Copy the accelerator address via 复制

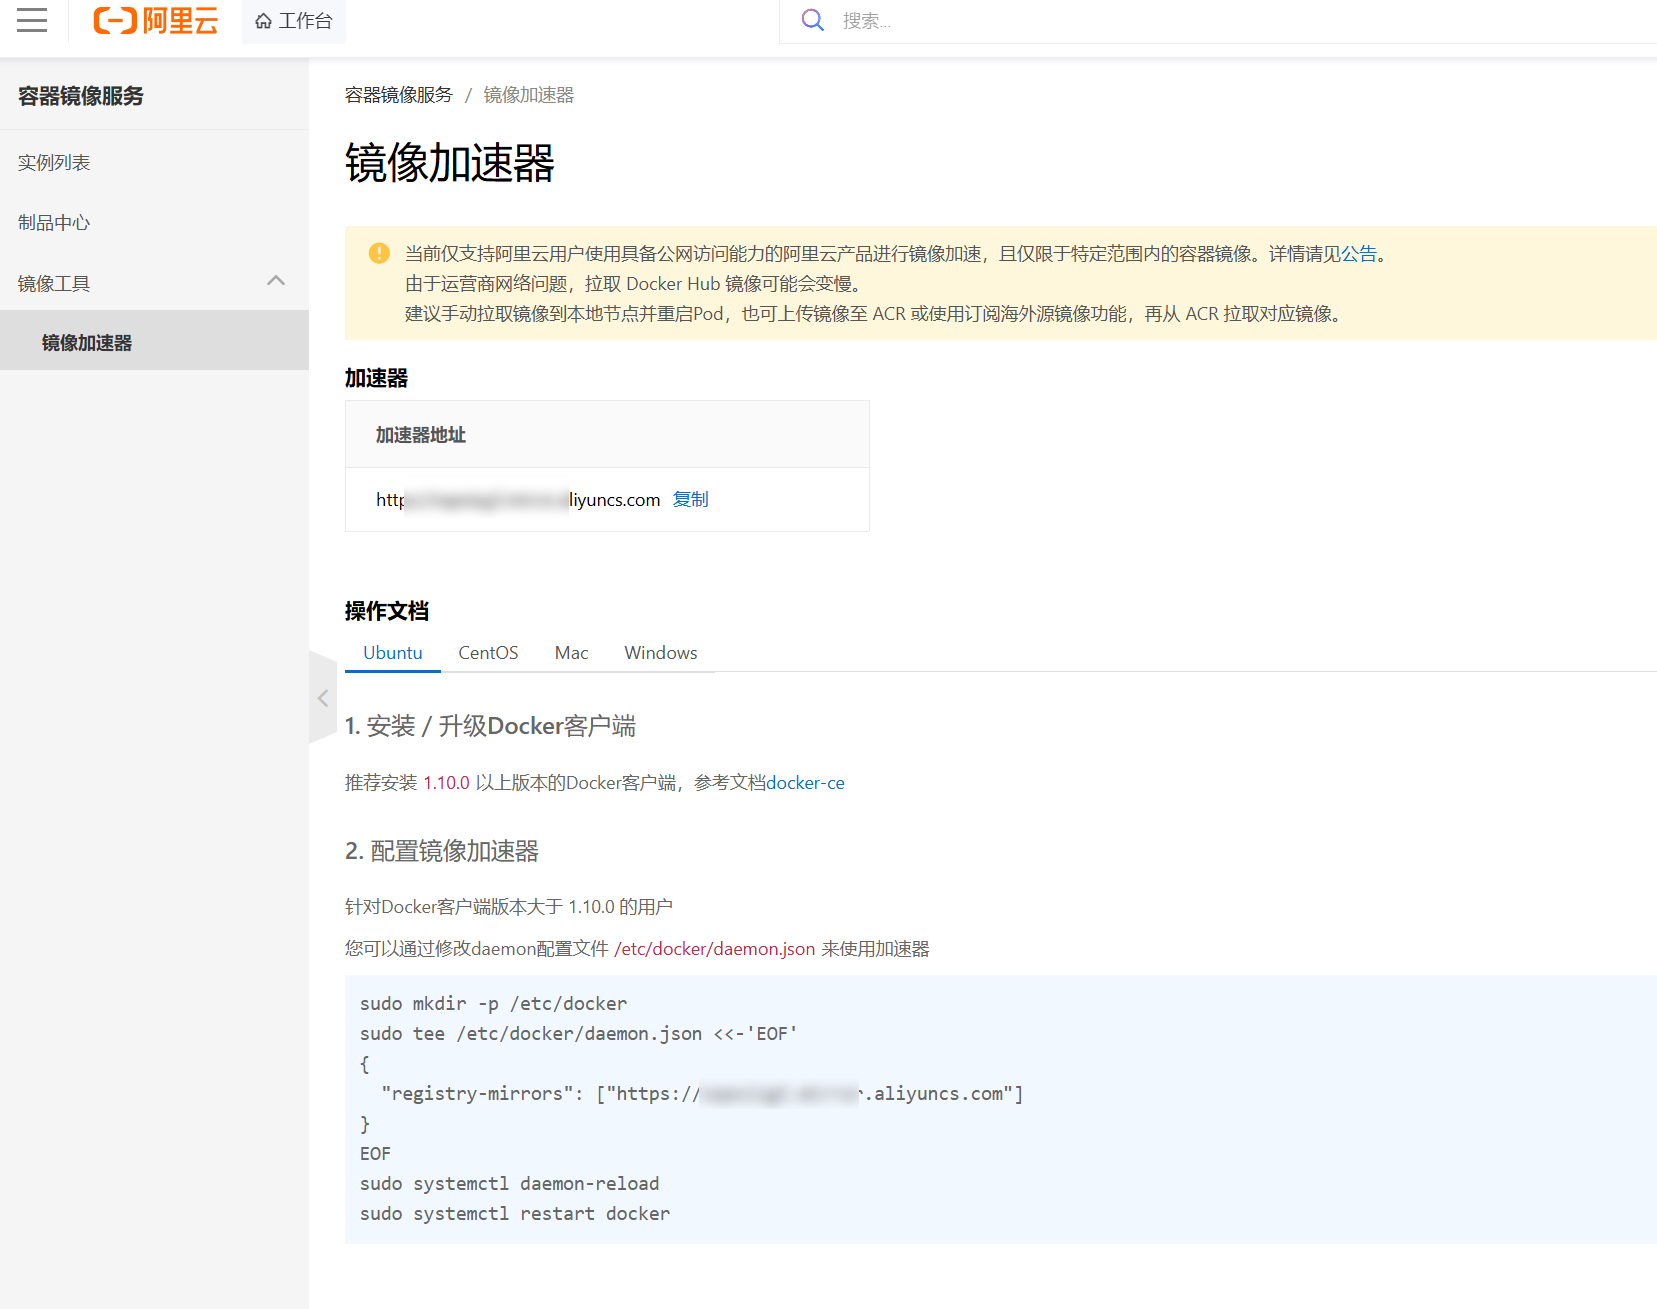690,499
